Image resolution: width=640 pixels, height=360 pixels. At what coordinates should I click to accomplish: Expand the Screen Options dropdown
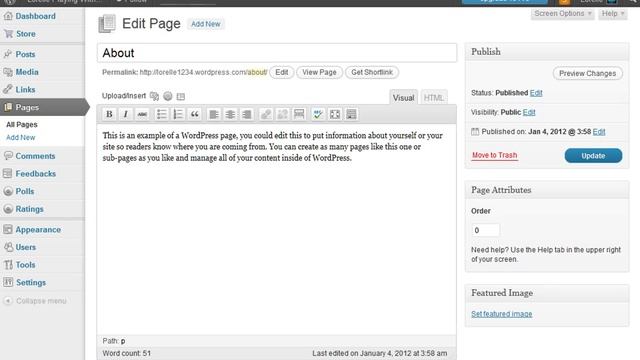pos(562,13)
